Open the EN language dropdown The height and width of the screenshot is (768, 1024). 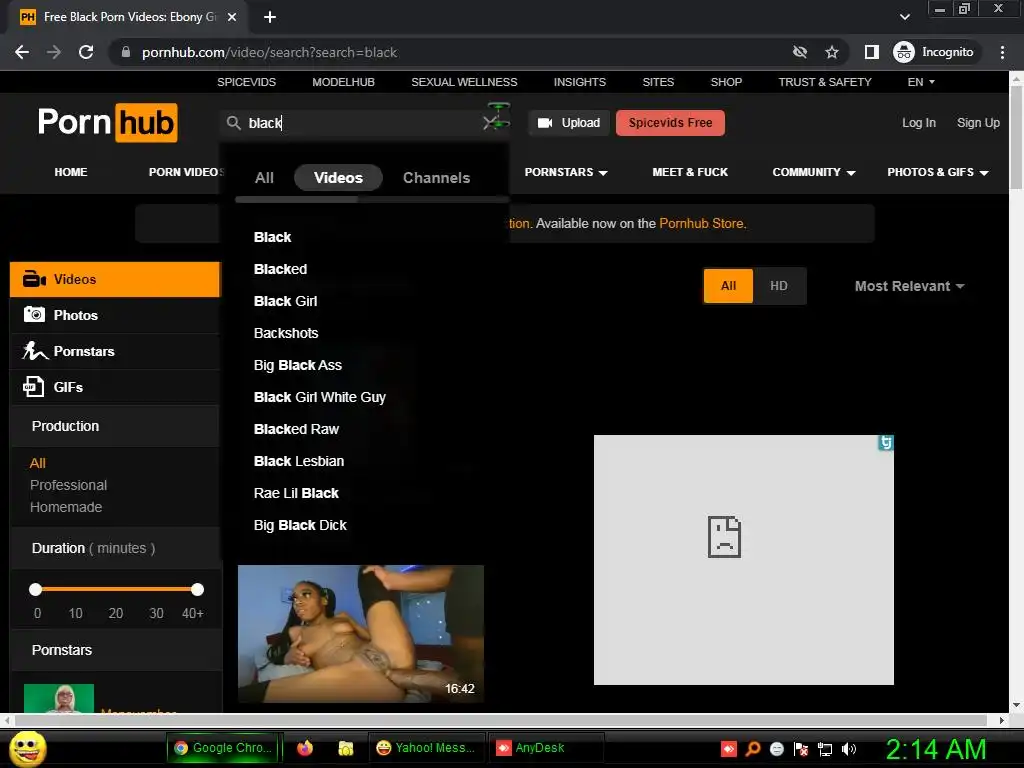pos(921,82)
